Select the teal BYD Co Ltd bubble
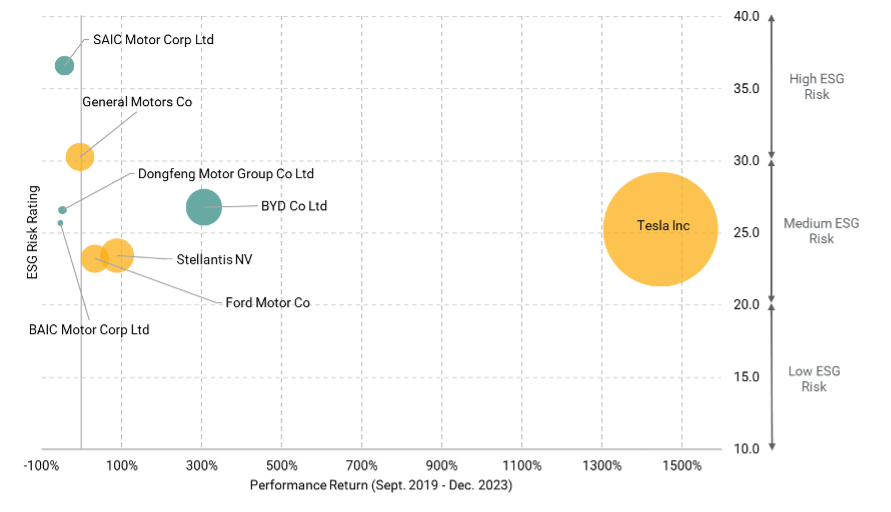 click(x=204, y=208)
